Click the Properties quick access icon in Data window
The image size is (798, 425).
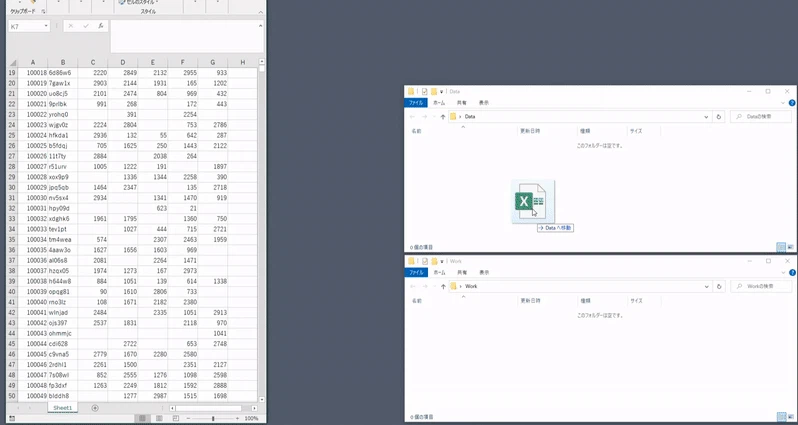pos(424,92)
